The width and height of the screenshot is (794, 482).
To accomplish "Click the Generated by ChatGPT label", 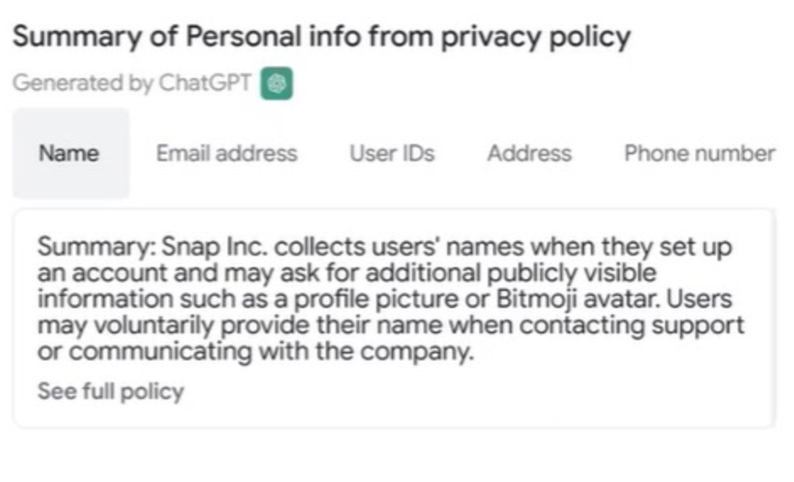I will pos(133,84).
